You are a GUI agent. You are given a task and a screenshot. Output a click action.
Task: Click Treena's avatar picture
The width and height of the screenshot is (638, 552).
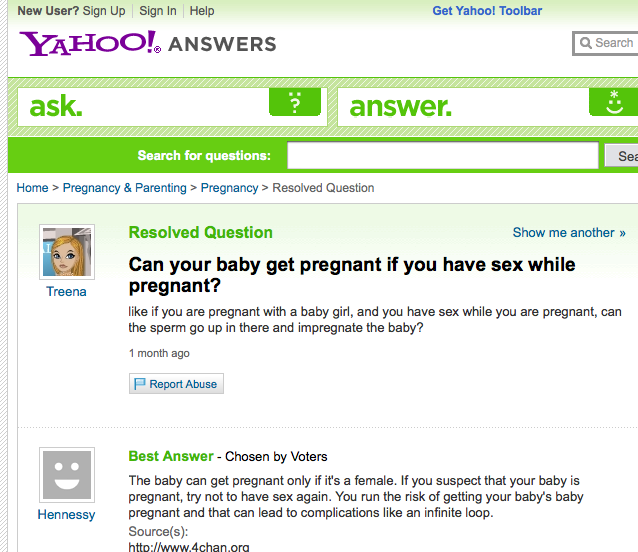click(x=67, y=252)
